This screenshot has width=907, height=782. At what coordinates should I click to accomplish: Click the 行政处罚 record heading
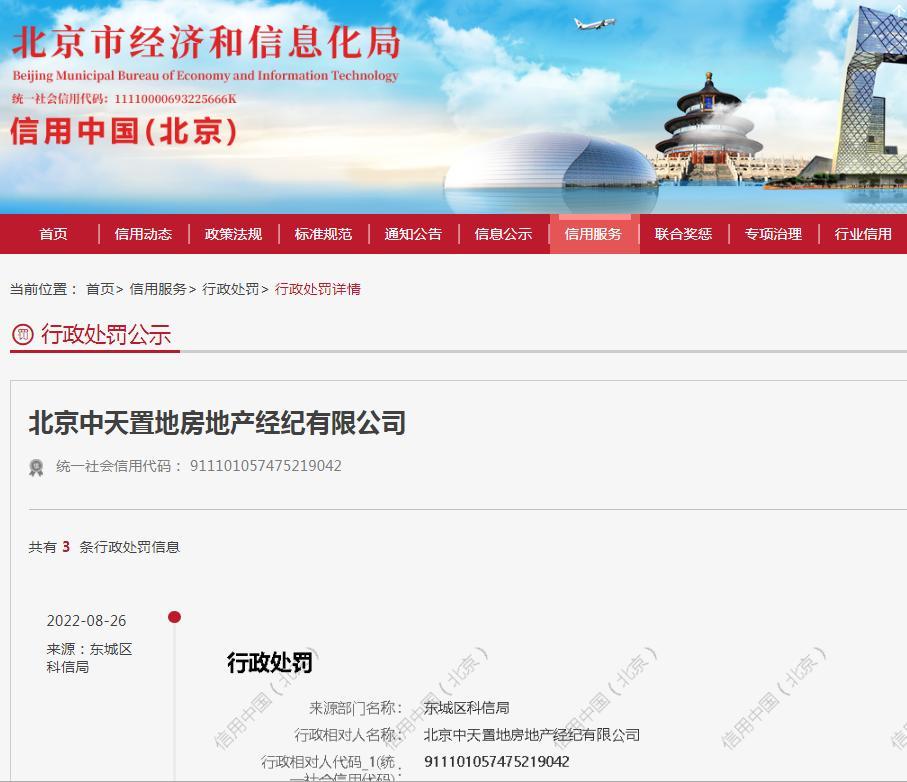pos(270,662)
